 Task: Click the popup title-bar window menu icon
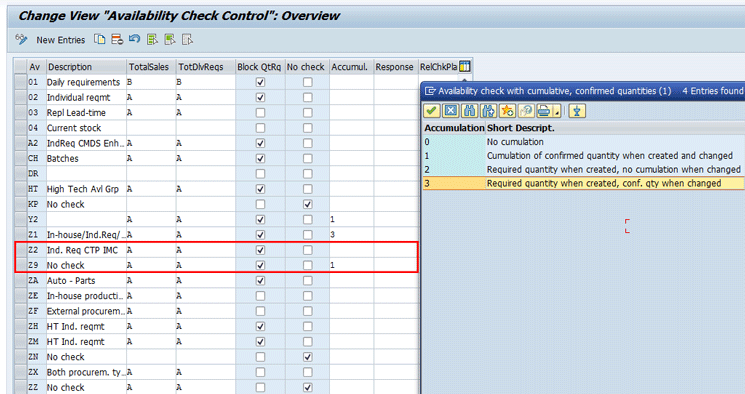coord(430,91)
